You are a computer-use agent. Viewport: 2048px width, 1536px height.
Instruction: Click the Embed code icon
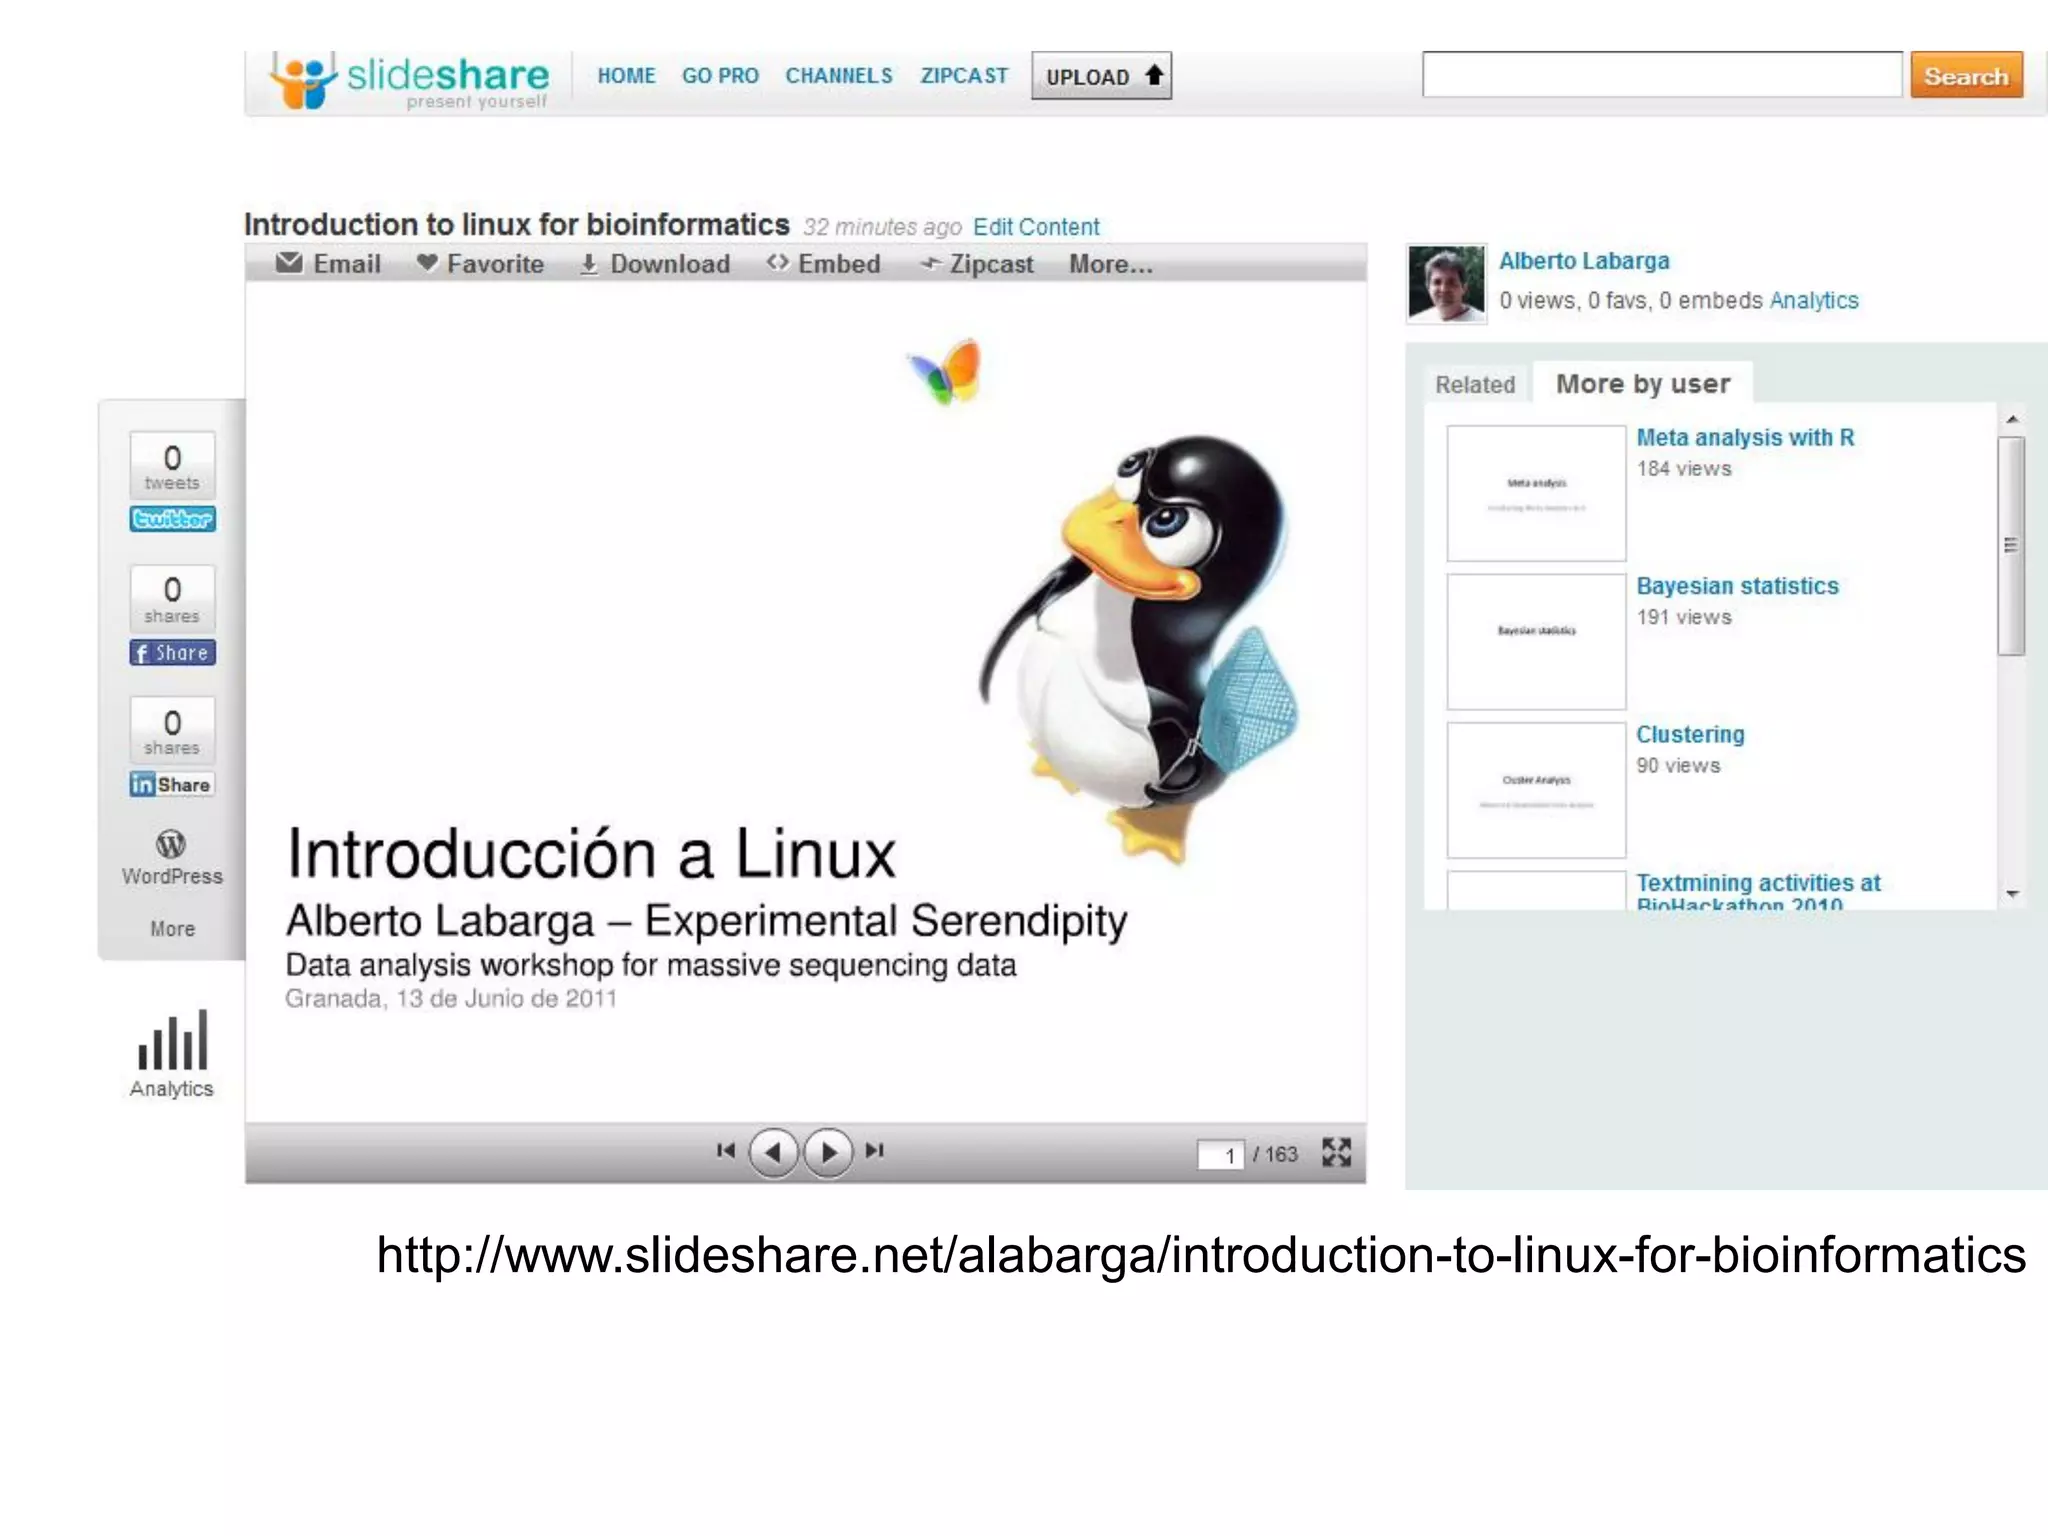777,263
